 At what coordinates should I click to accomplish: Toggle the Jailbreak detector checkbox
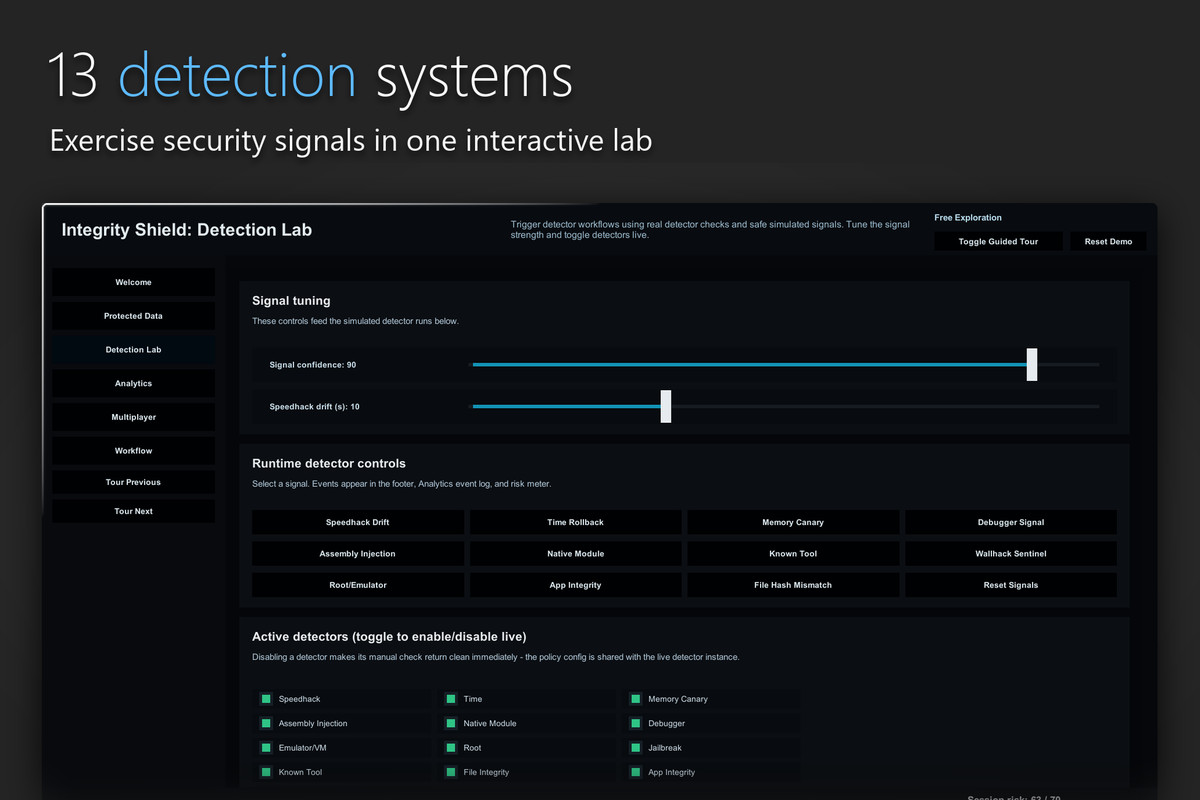click(x=636, y=748)
